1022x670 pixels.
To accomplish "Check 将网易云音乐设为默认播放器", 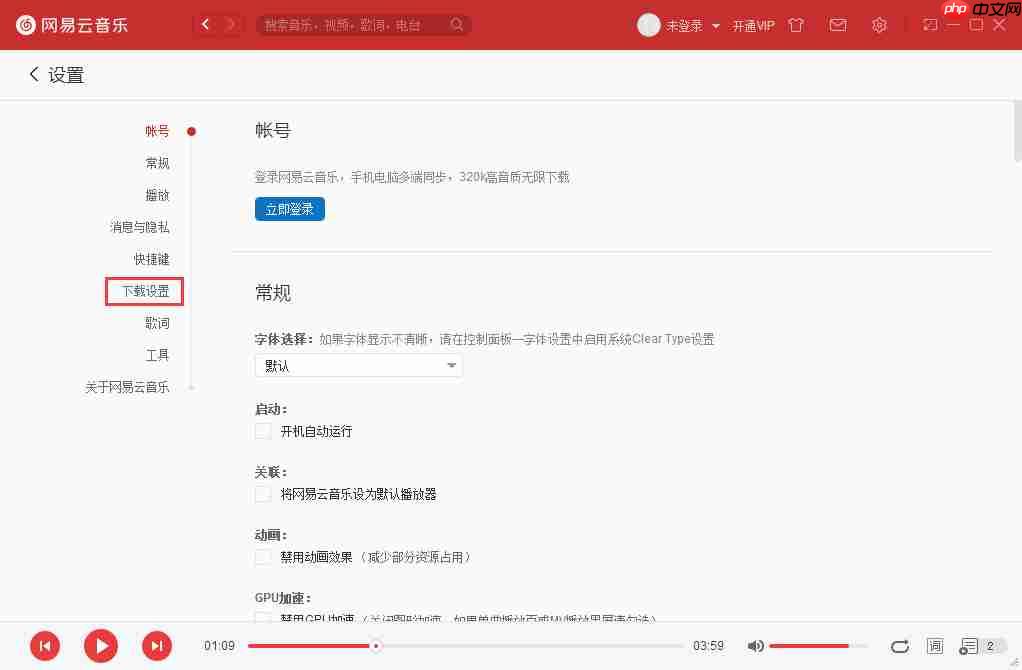I will point(263,493).
